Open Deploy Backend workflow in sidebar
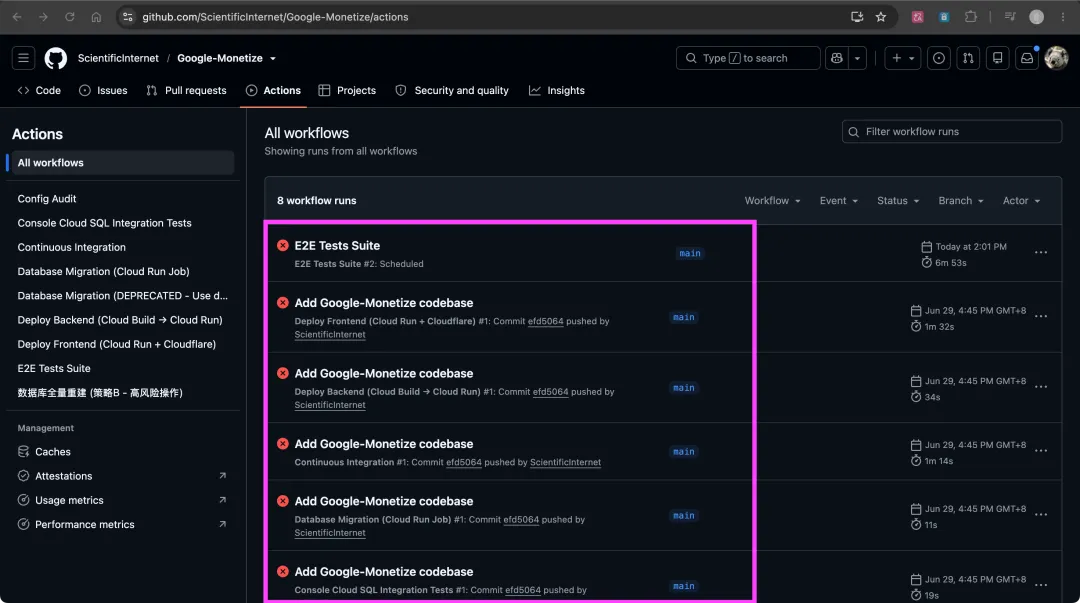 pos(120,320)
